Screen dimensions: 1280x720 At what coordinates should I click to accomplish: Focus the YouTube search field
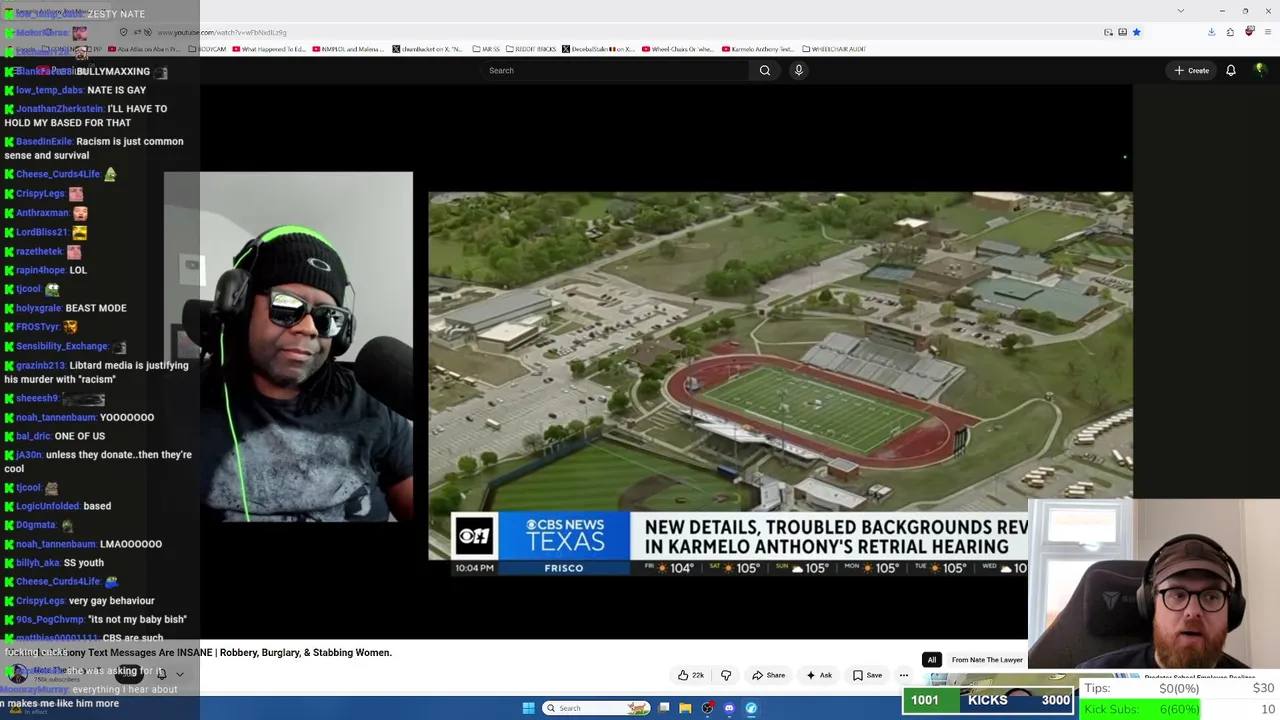click(615, 70)
